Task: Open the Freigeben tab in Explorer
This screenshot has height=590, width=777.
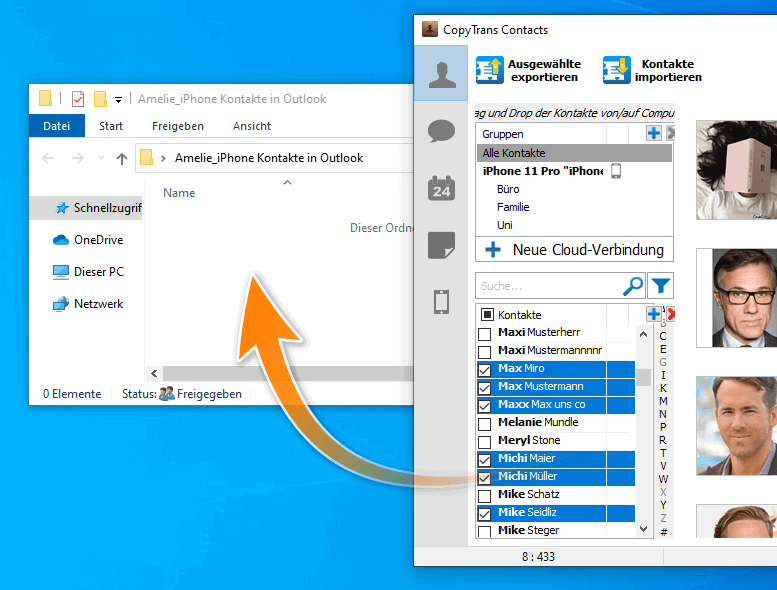Action: (x=177, y=126)
